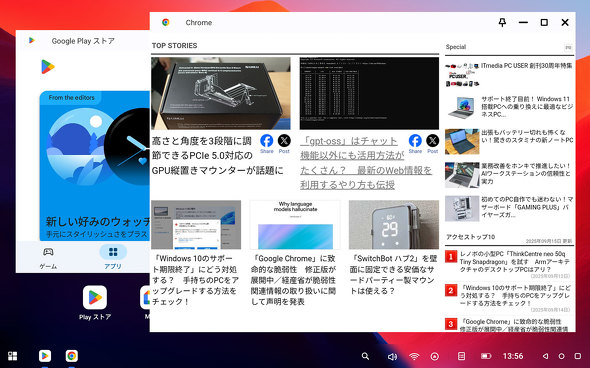Image resolution: width=590 pixels, height=368 pixels.
Task: Click the second-ranked Windows 10のサポート期限終了 entry
Action: [x=515, y=295]
